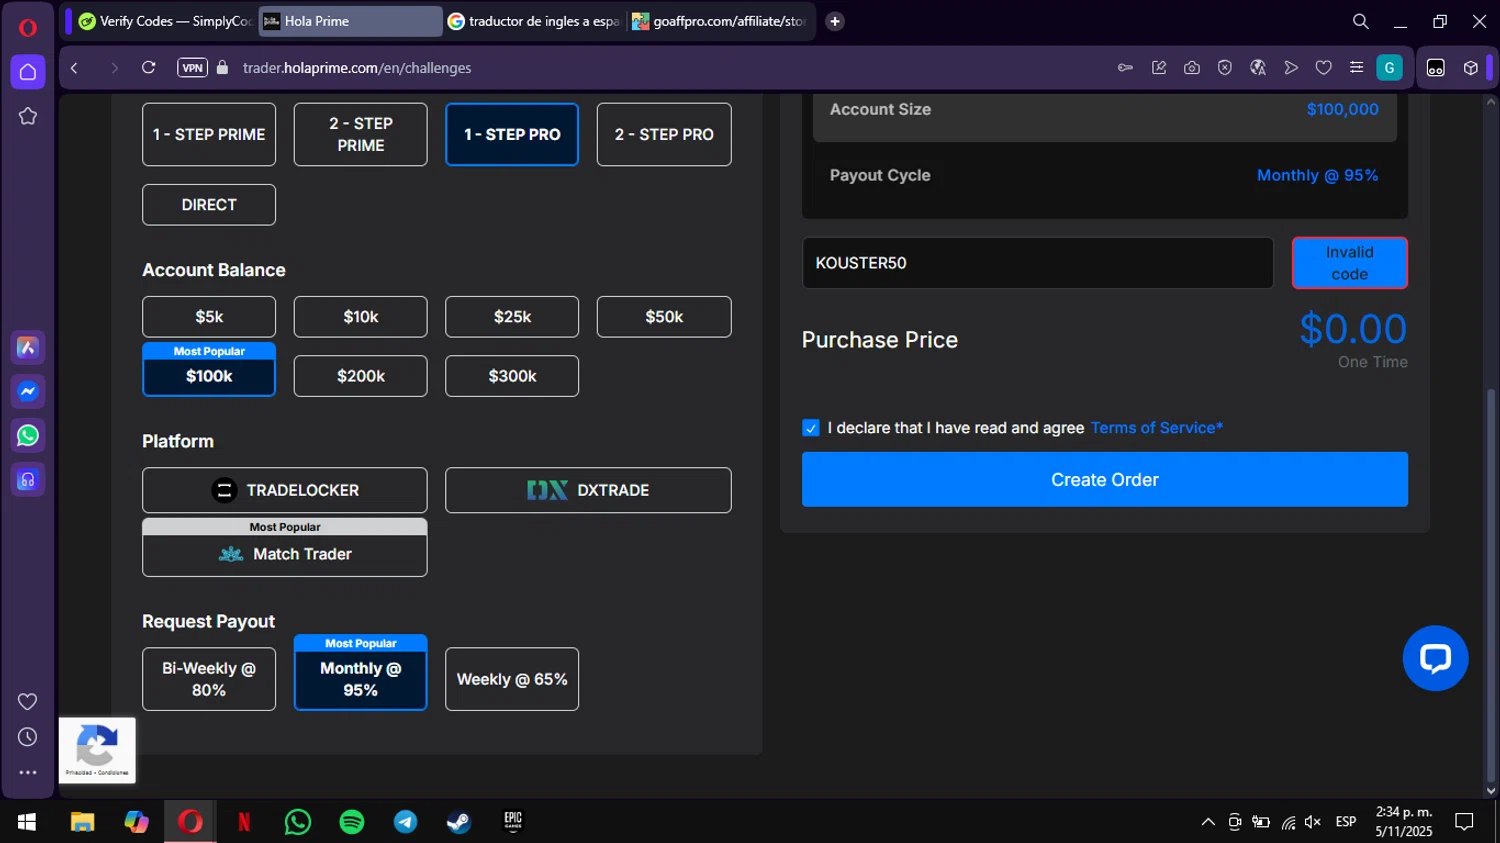Choose the DIRECT challenge type
Viewport: 1500px width, 843px height.
click(209, 205)
